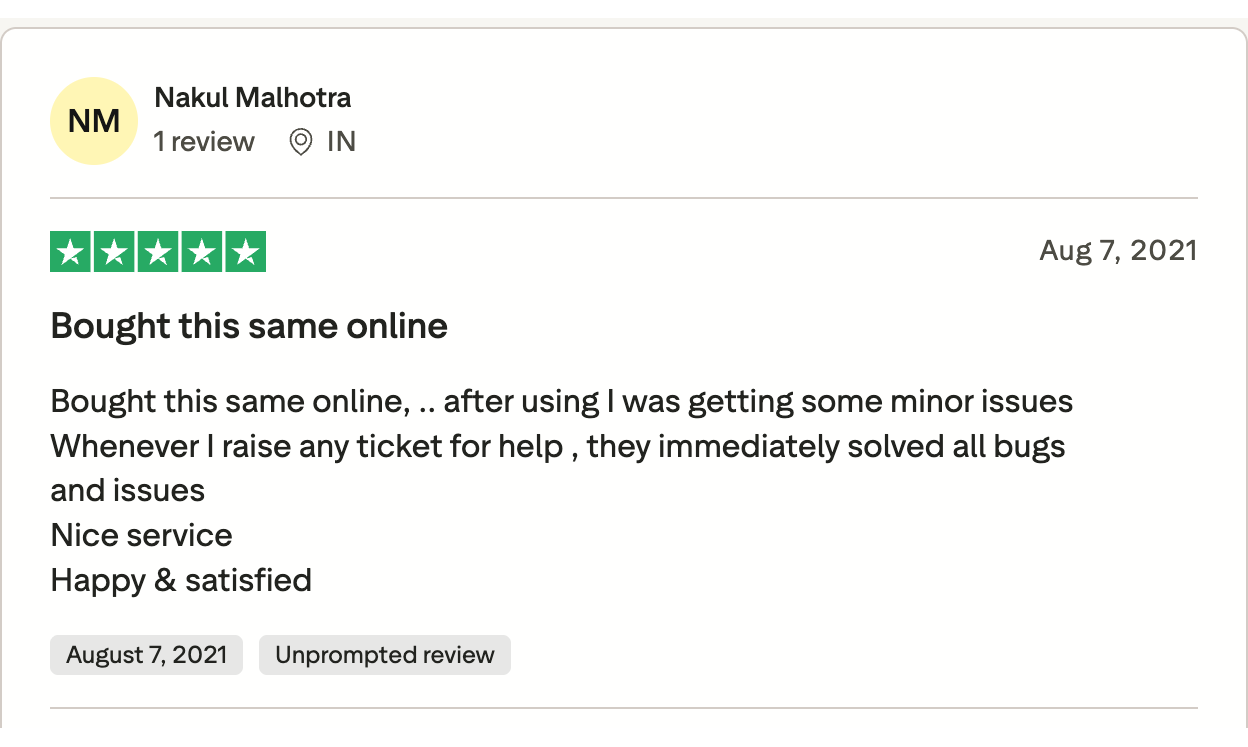Click the 'Unprompted review' badge
The image size is (1248, 747).
(x=385, y=655)
